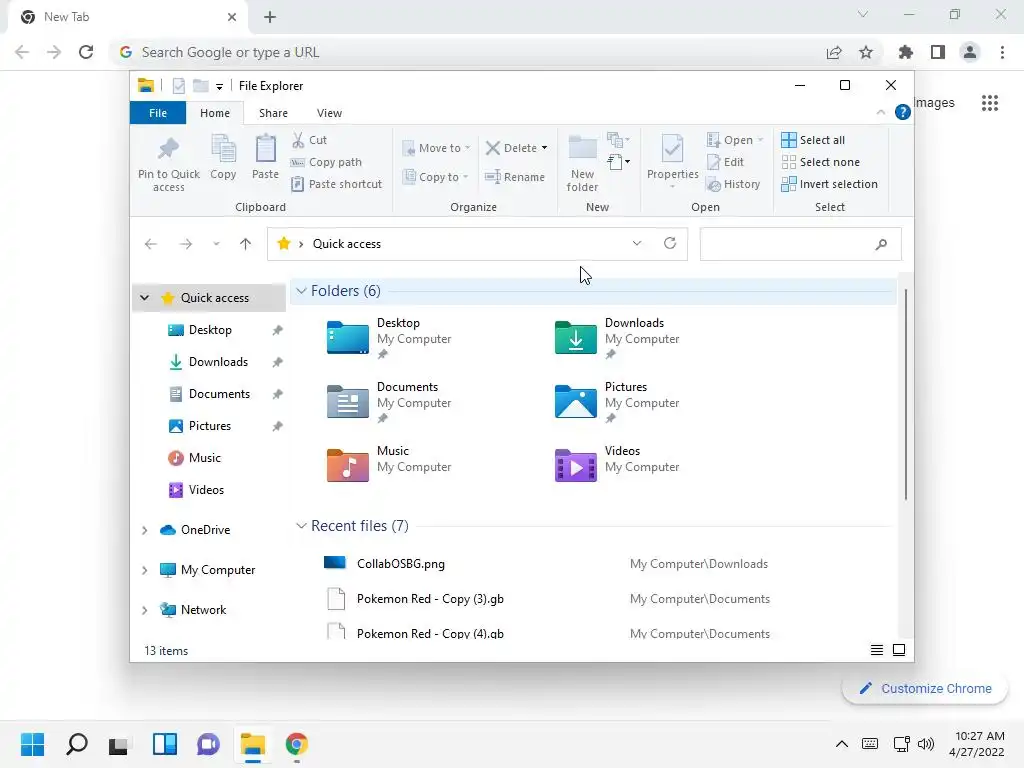
Task: Bookmark this tab with star icon
Action: click(866, 52)
